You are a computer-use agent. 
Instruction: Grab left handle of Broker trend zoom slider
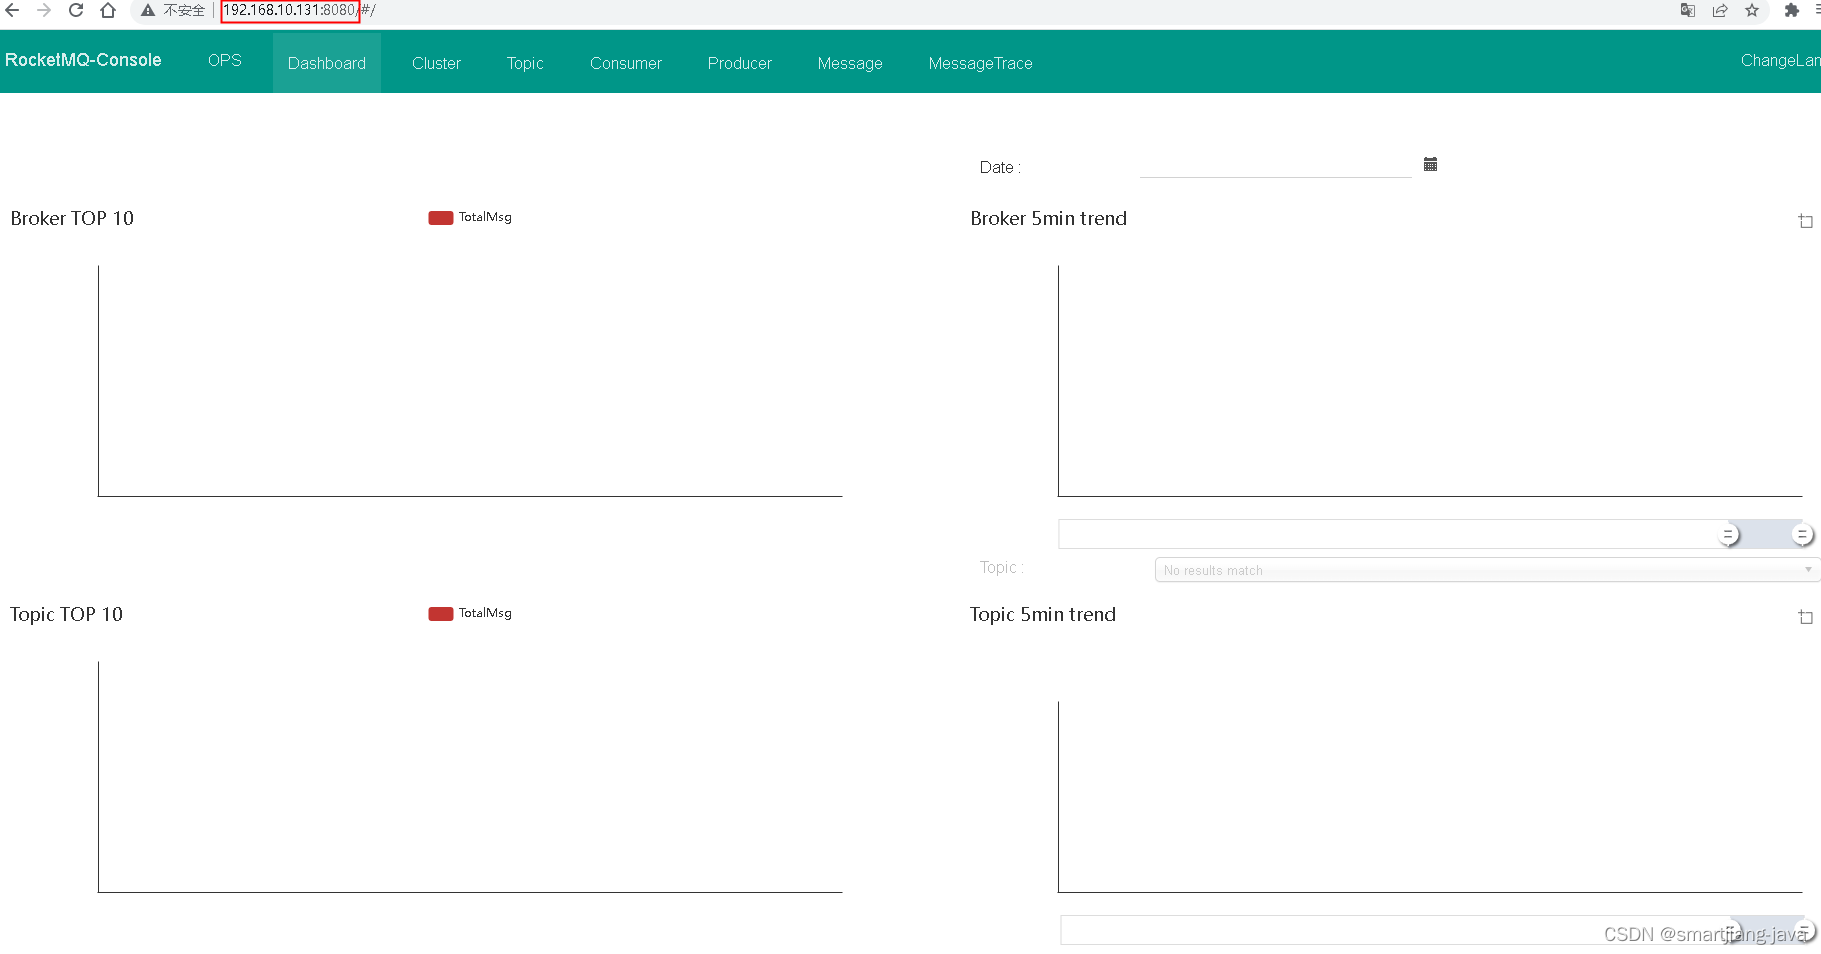(x=1729, y=535)
